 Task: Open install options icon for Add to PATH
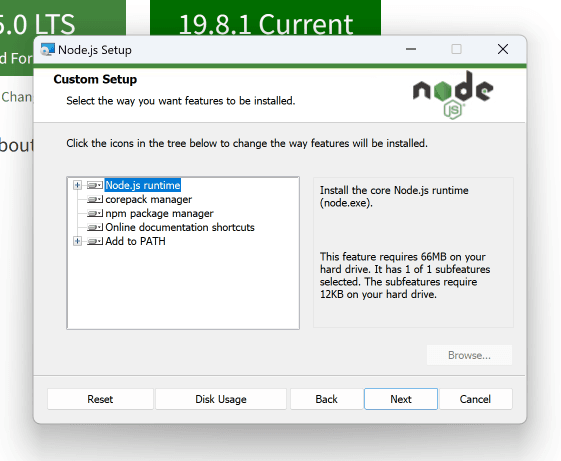point(95,241)
